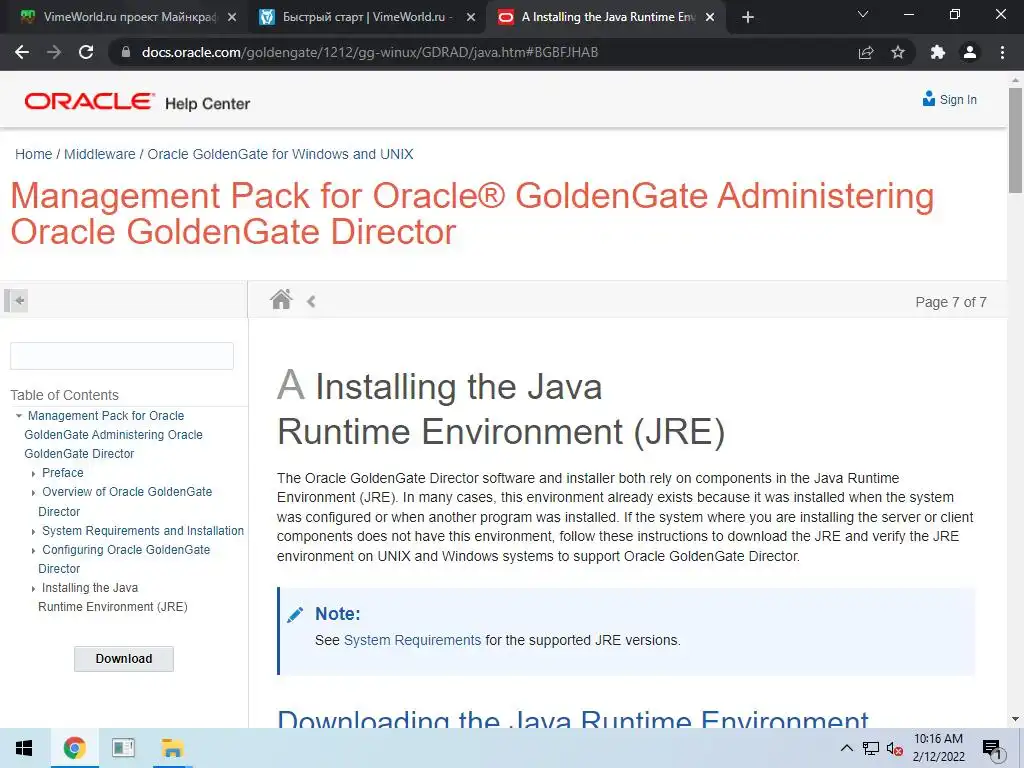Screen dimensions: 1024x768
Task: Click the page vertical scrollbar thumb
Action: [x=1015, y=140]
